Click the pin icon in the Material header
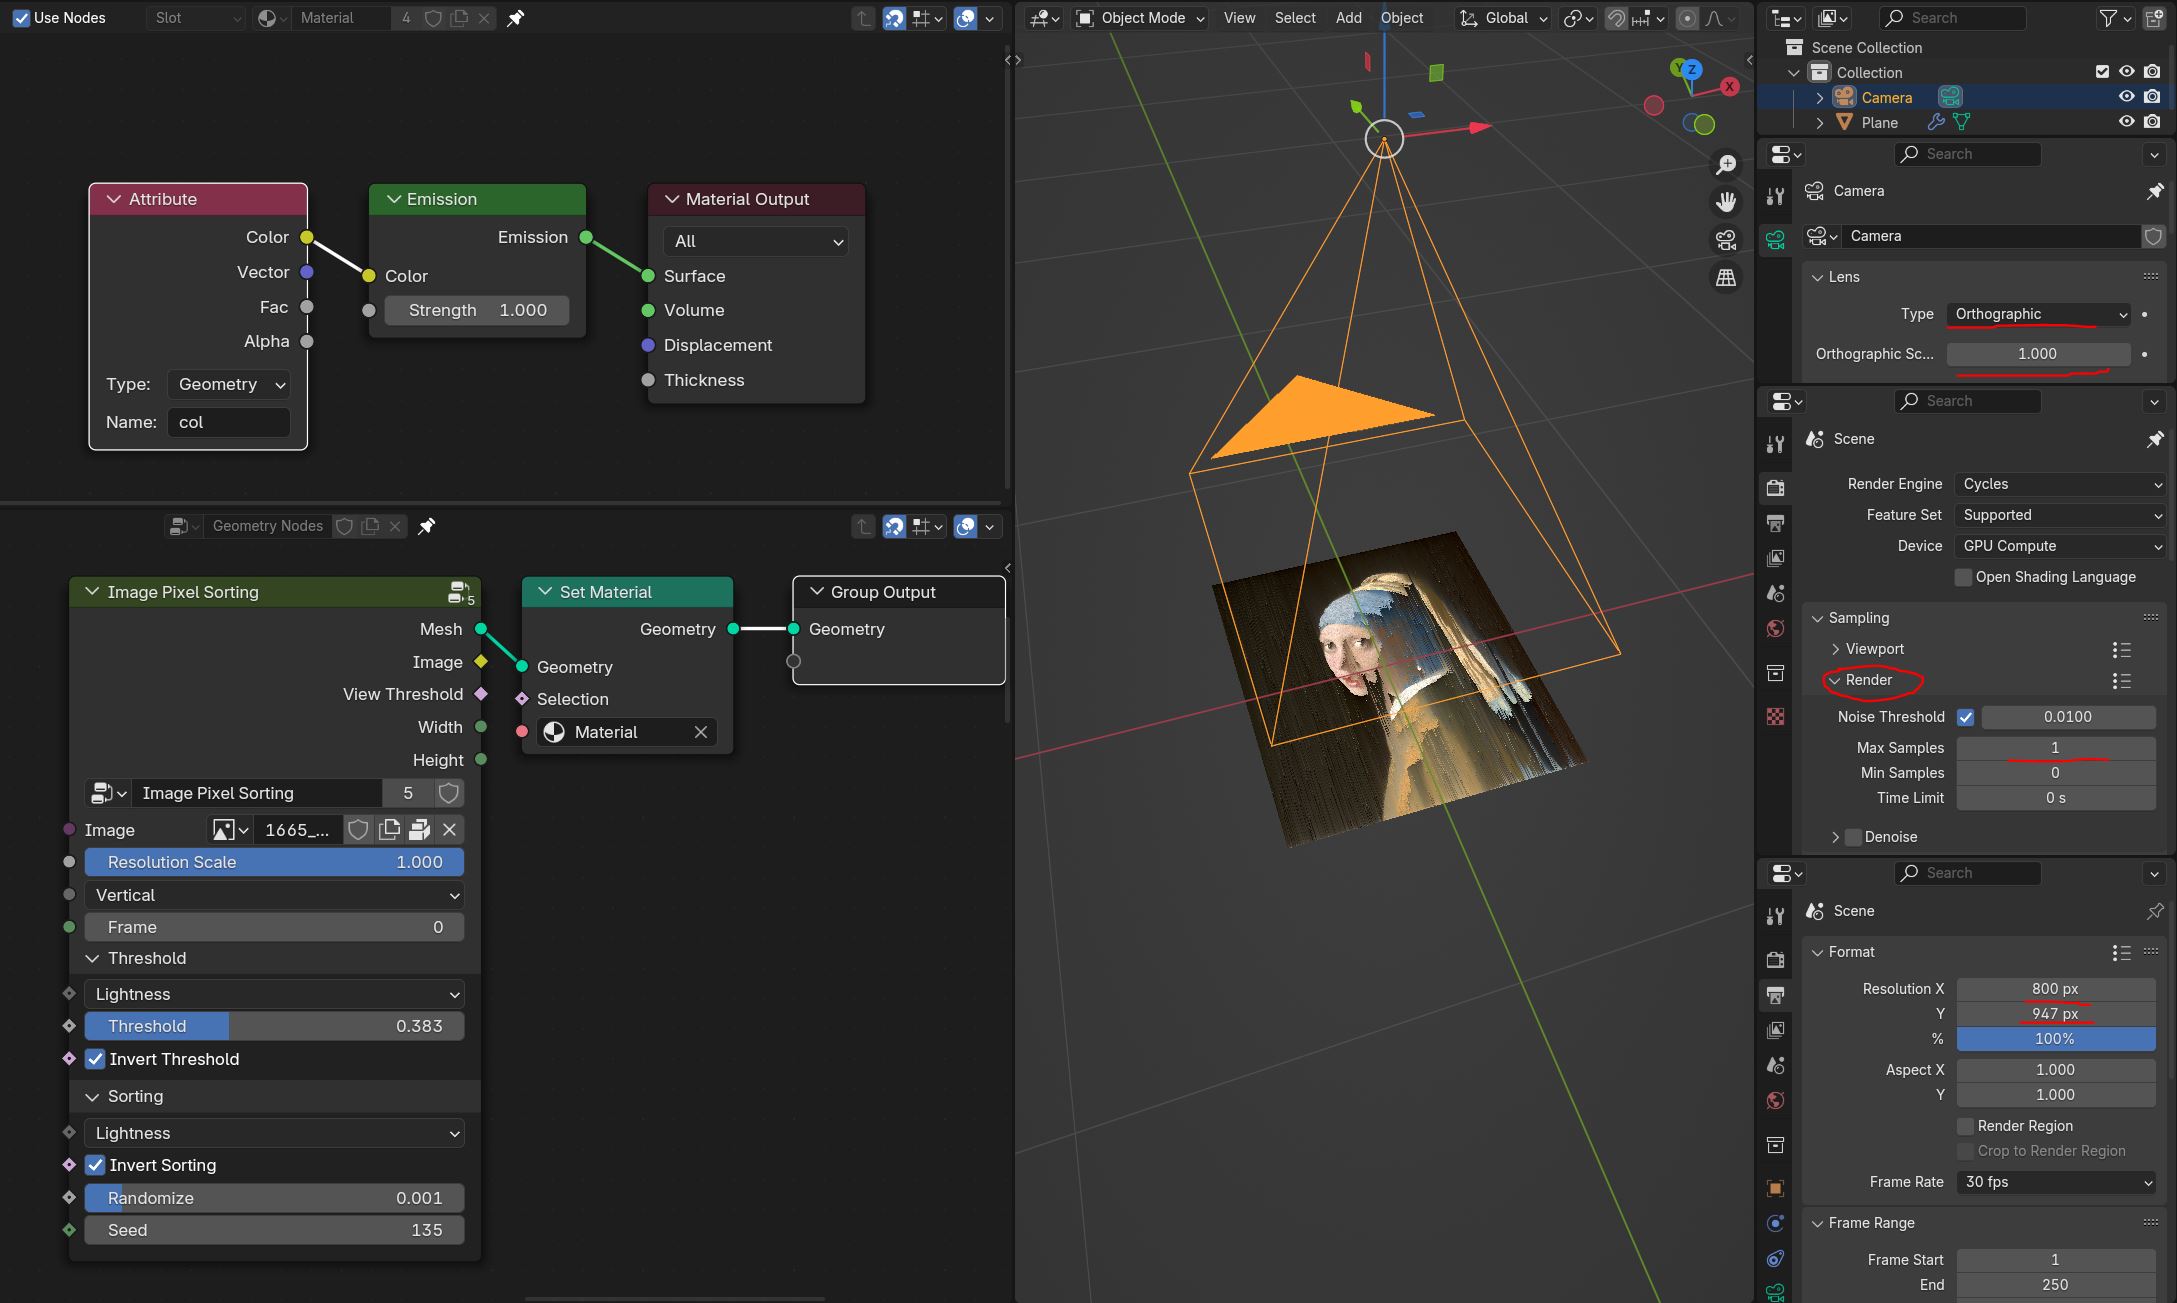This screenshot has width=2177, height=1303. pos(516,18)
